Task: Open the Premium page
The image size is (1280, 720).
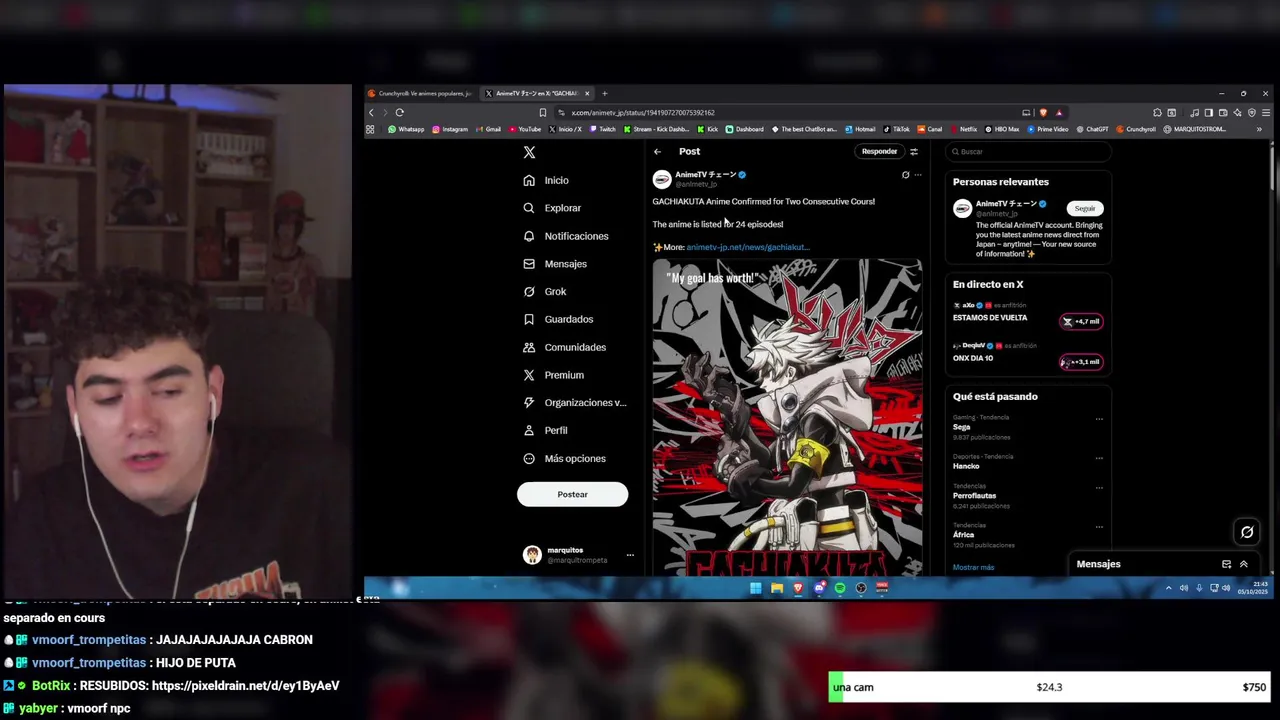Action: point(554,375)
